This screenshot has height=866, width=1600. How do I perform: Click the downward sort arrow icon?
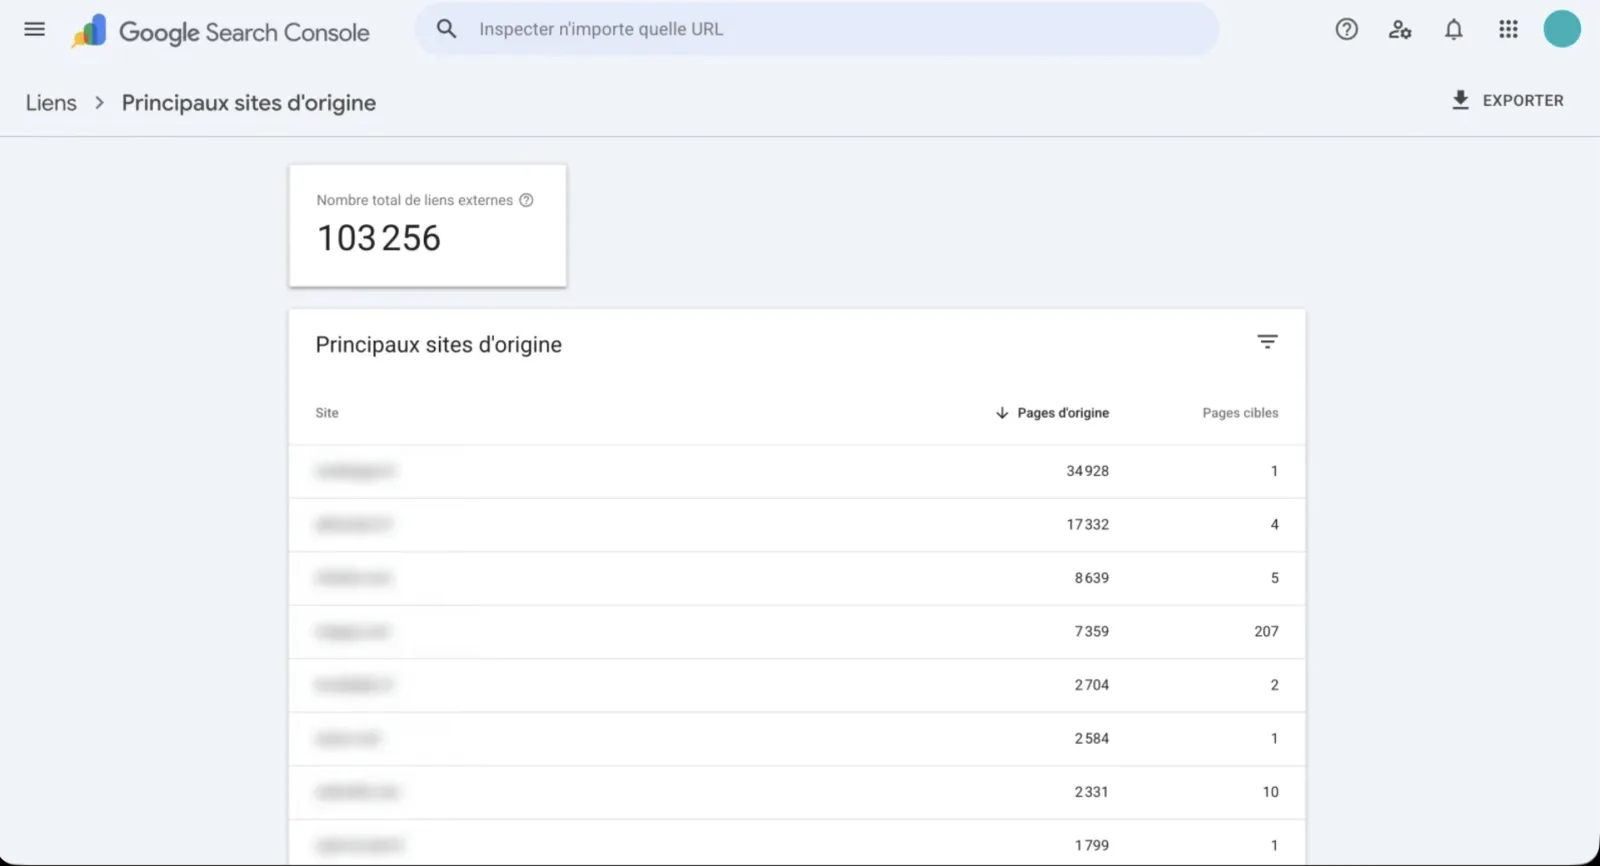pyautogui.click(x=1002, y=413)
